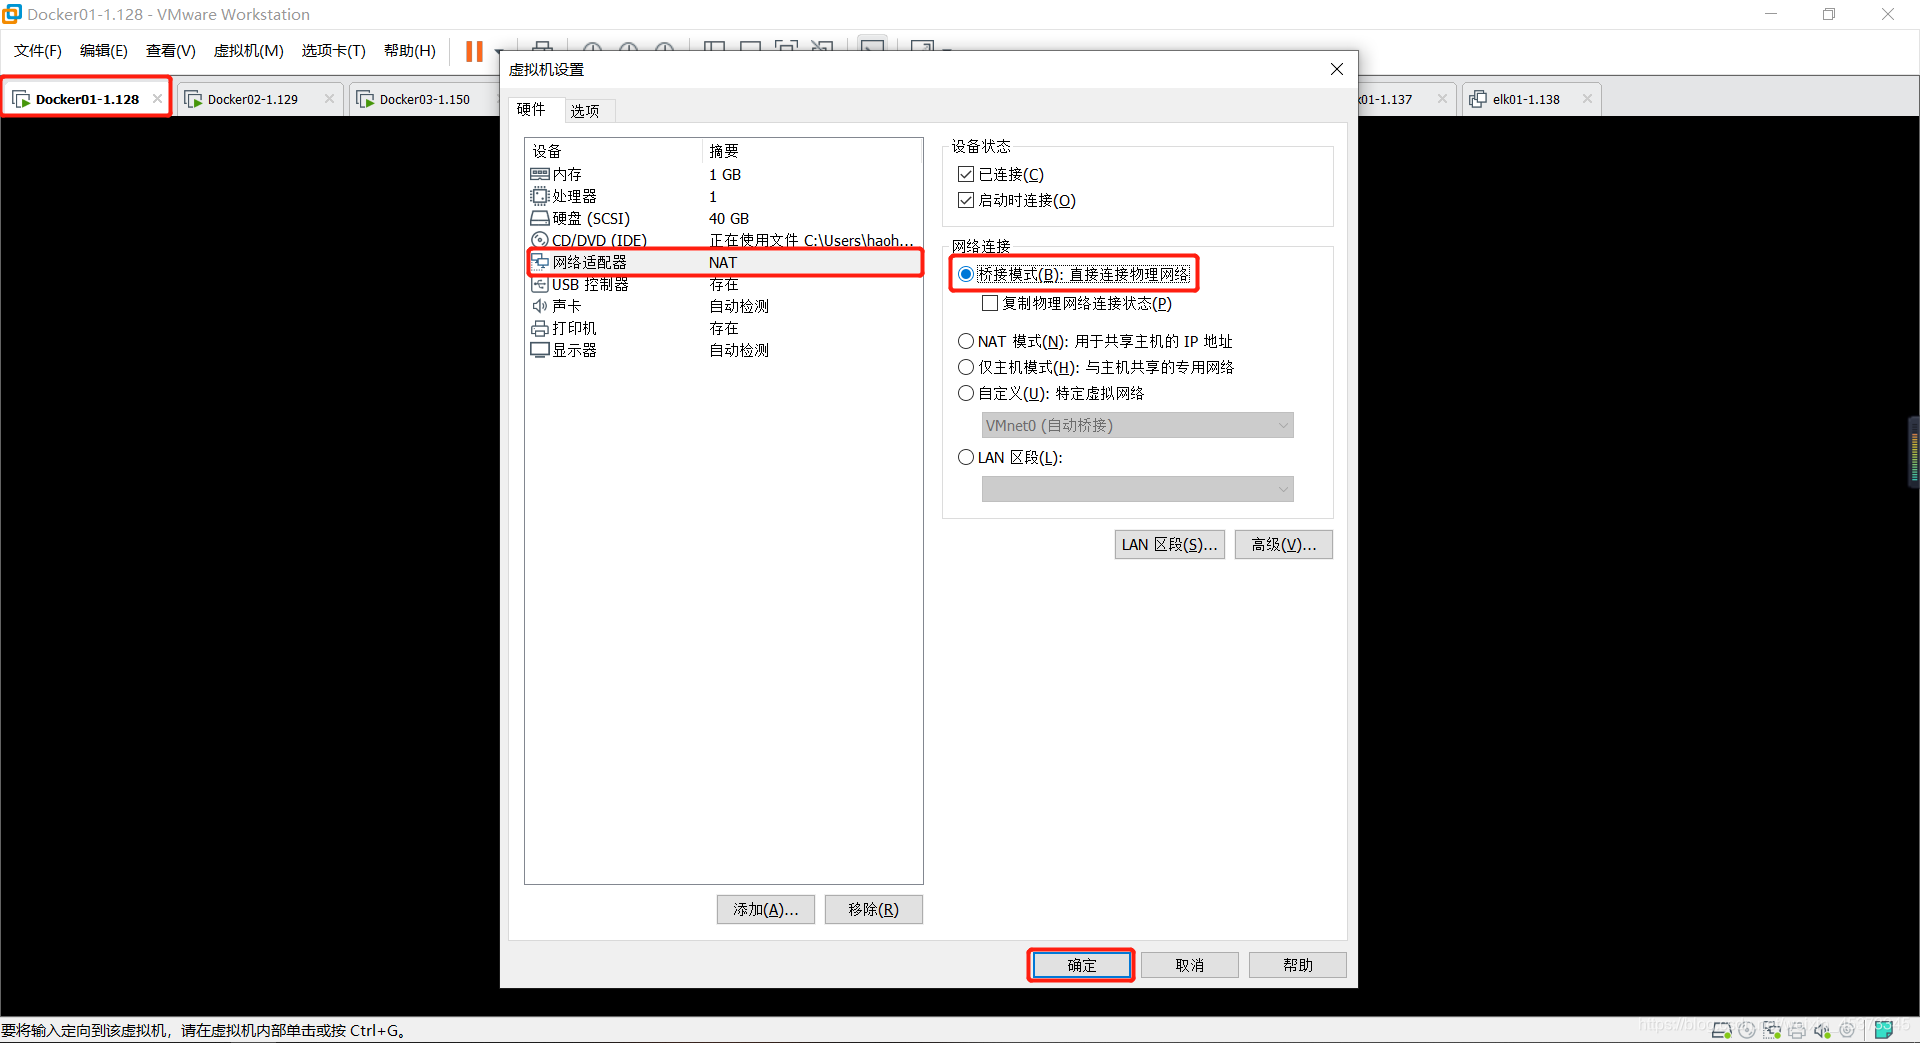Select the 声卡 自动检测 row
Viewport: 1920px width, 1043px height.
click(x=724, y=306)
